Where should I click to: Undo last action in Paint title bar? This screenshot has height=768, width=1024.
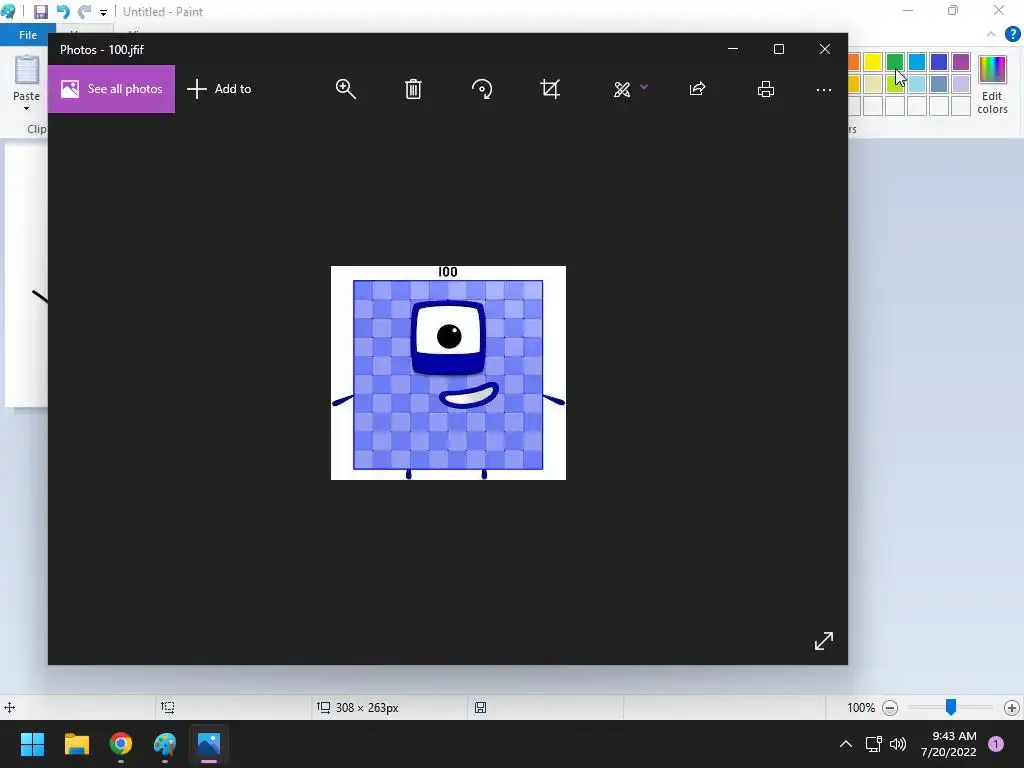[x=63, y=12]
